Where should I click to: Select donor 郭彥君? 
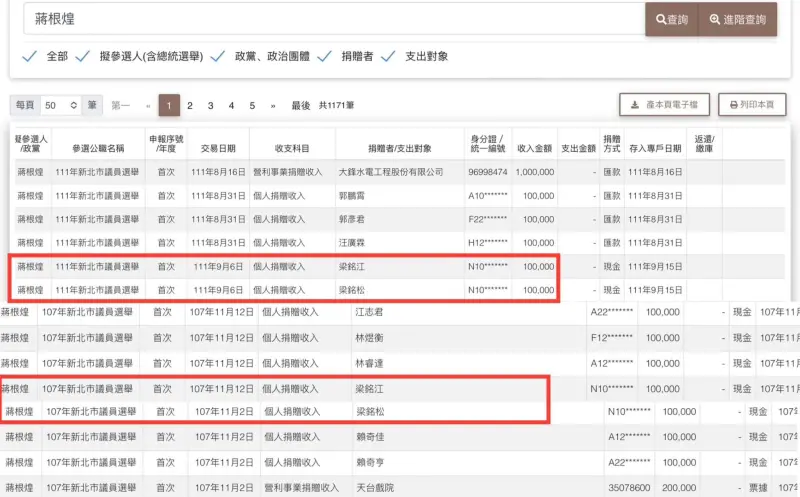(352, 219)
